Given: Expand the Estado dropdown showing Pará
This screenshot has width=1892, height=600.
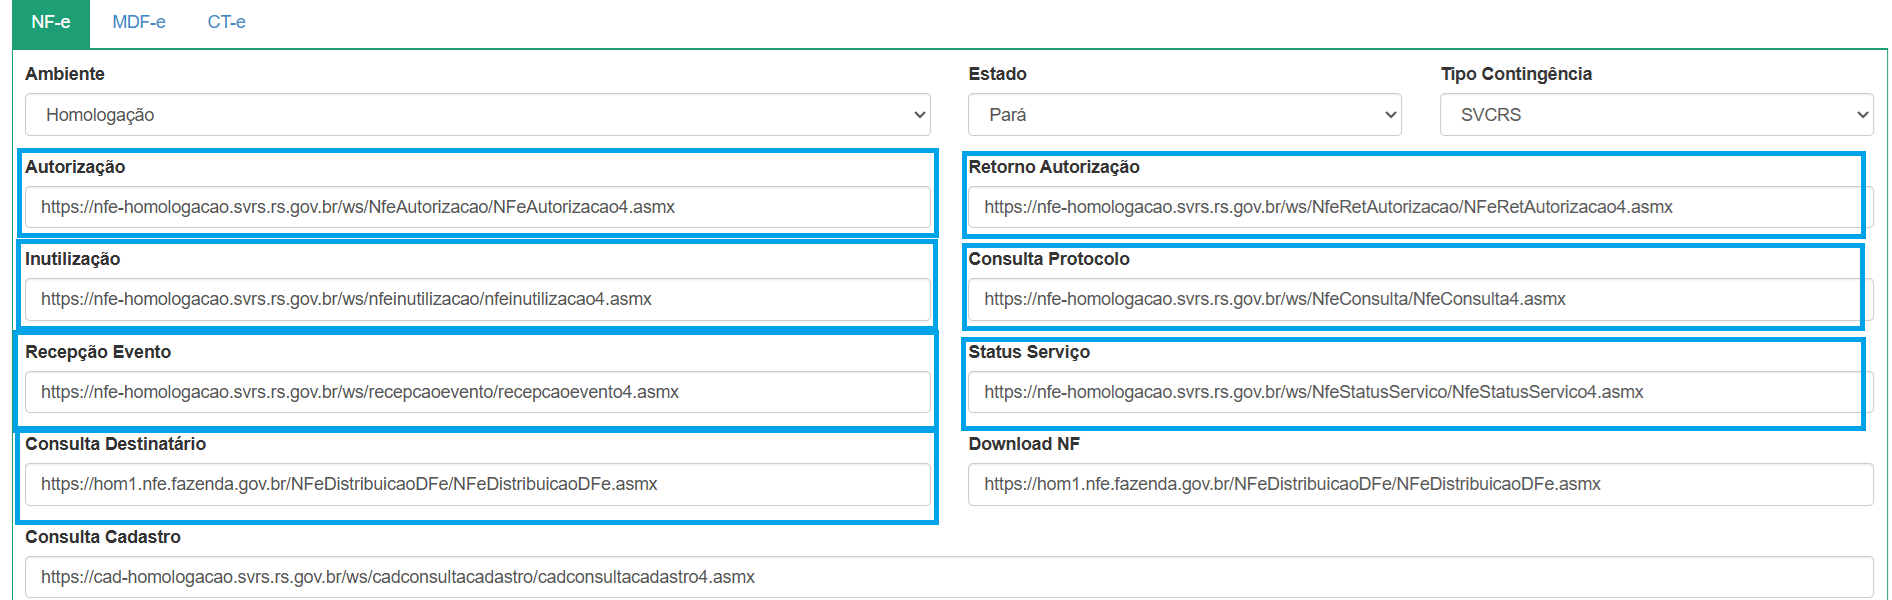Looking at the screenshot, I should pos(1185,115).
